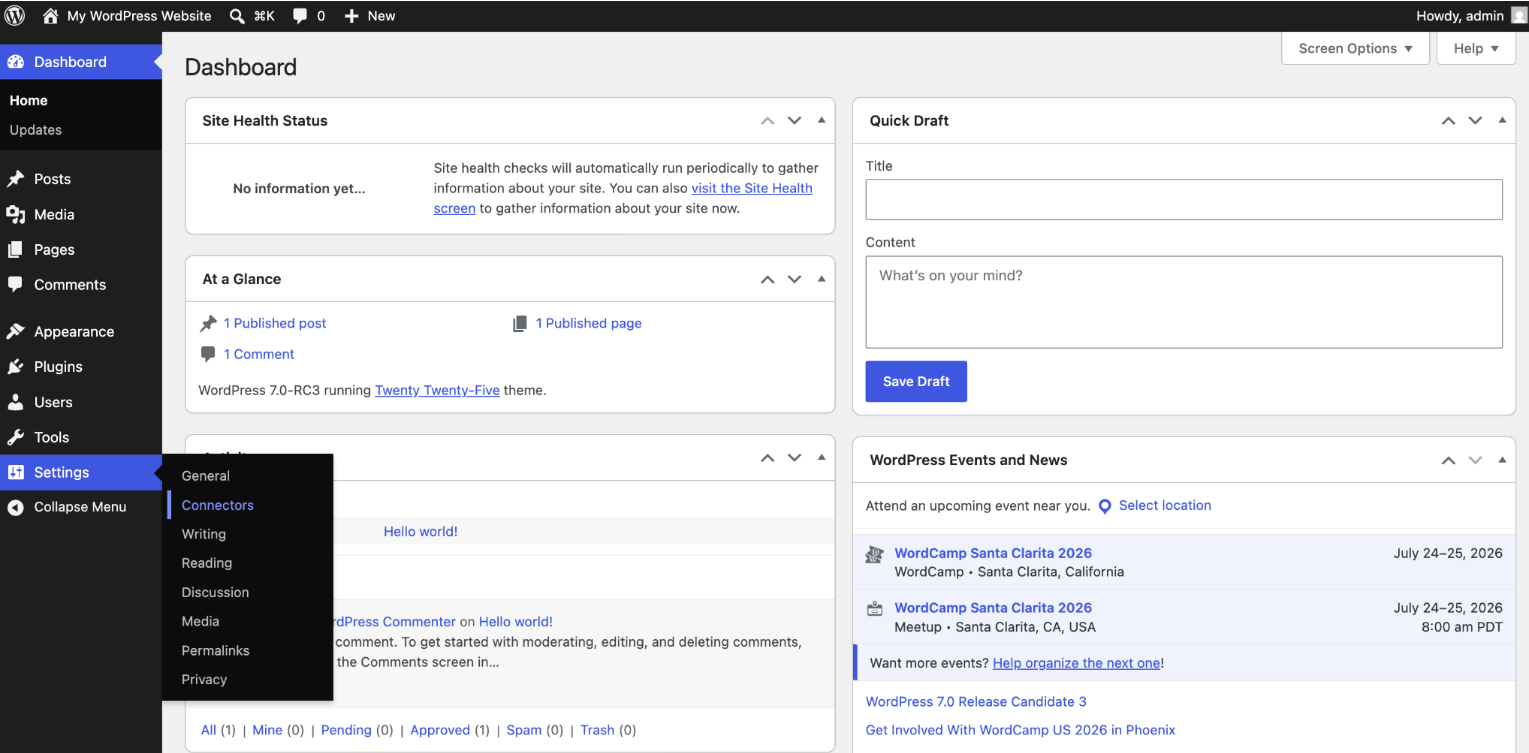Click the What's on your mind content box

coord(1184,302)
